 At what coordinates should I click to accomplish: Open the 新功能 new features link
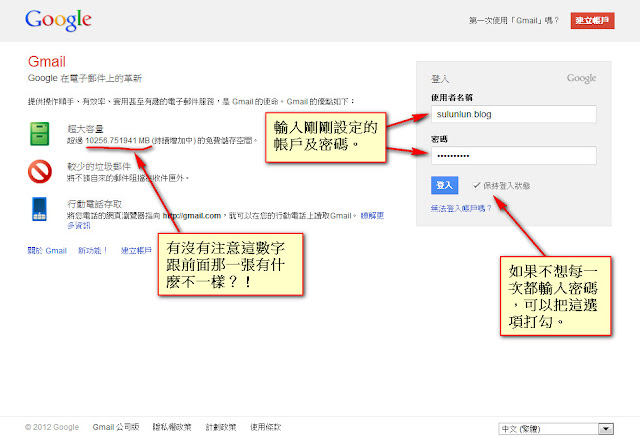[93, 251]
